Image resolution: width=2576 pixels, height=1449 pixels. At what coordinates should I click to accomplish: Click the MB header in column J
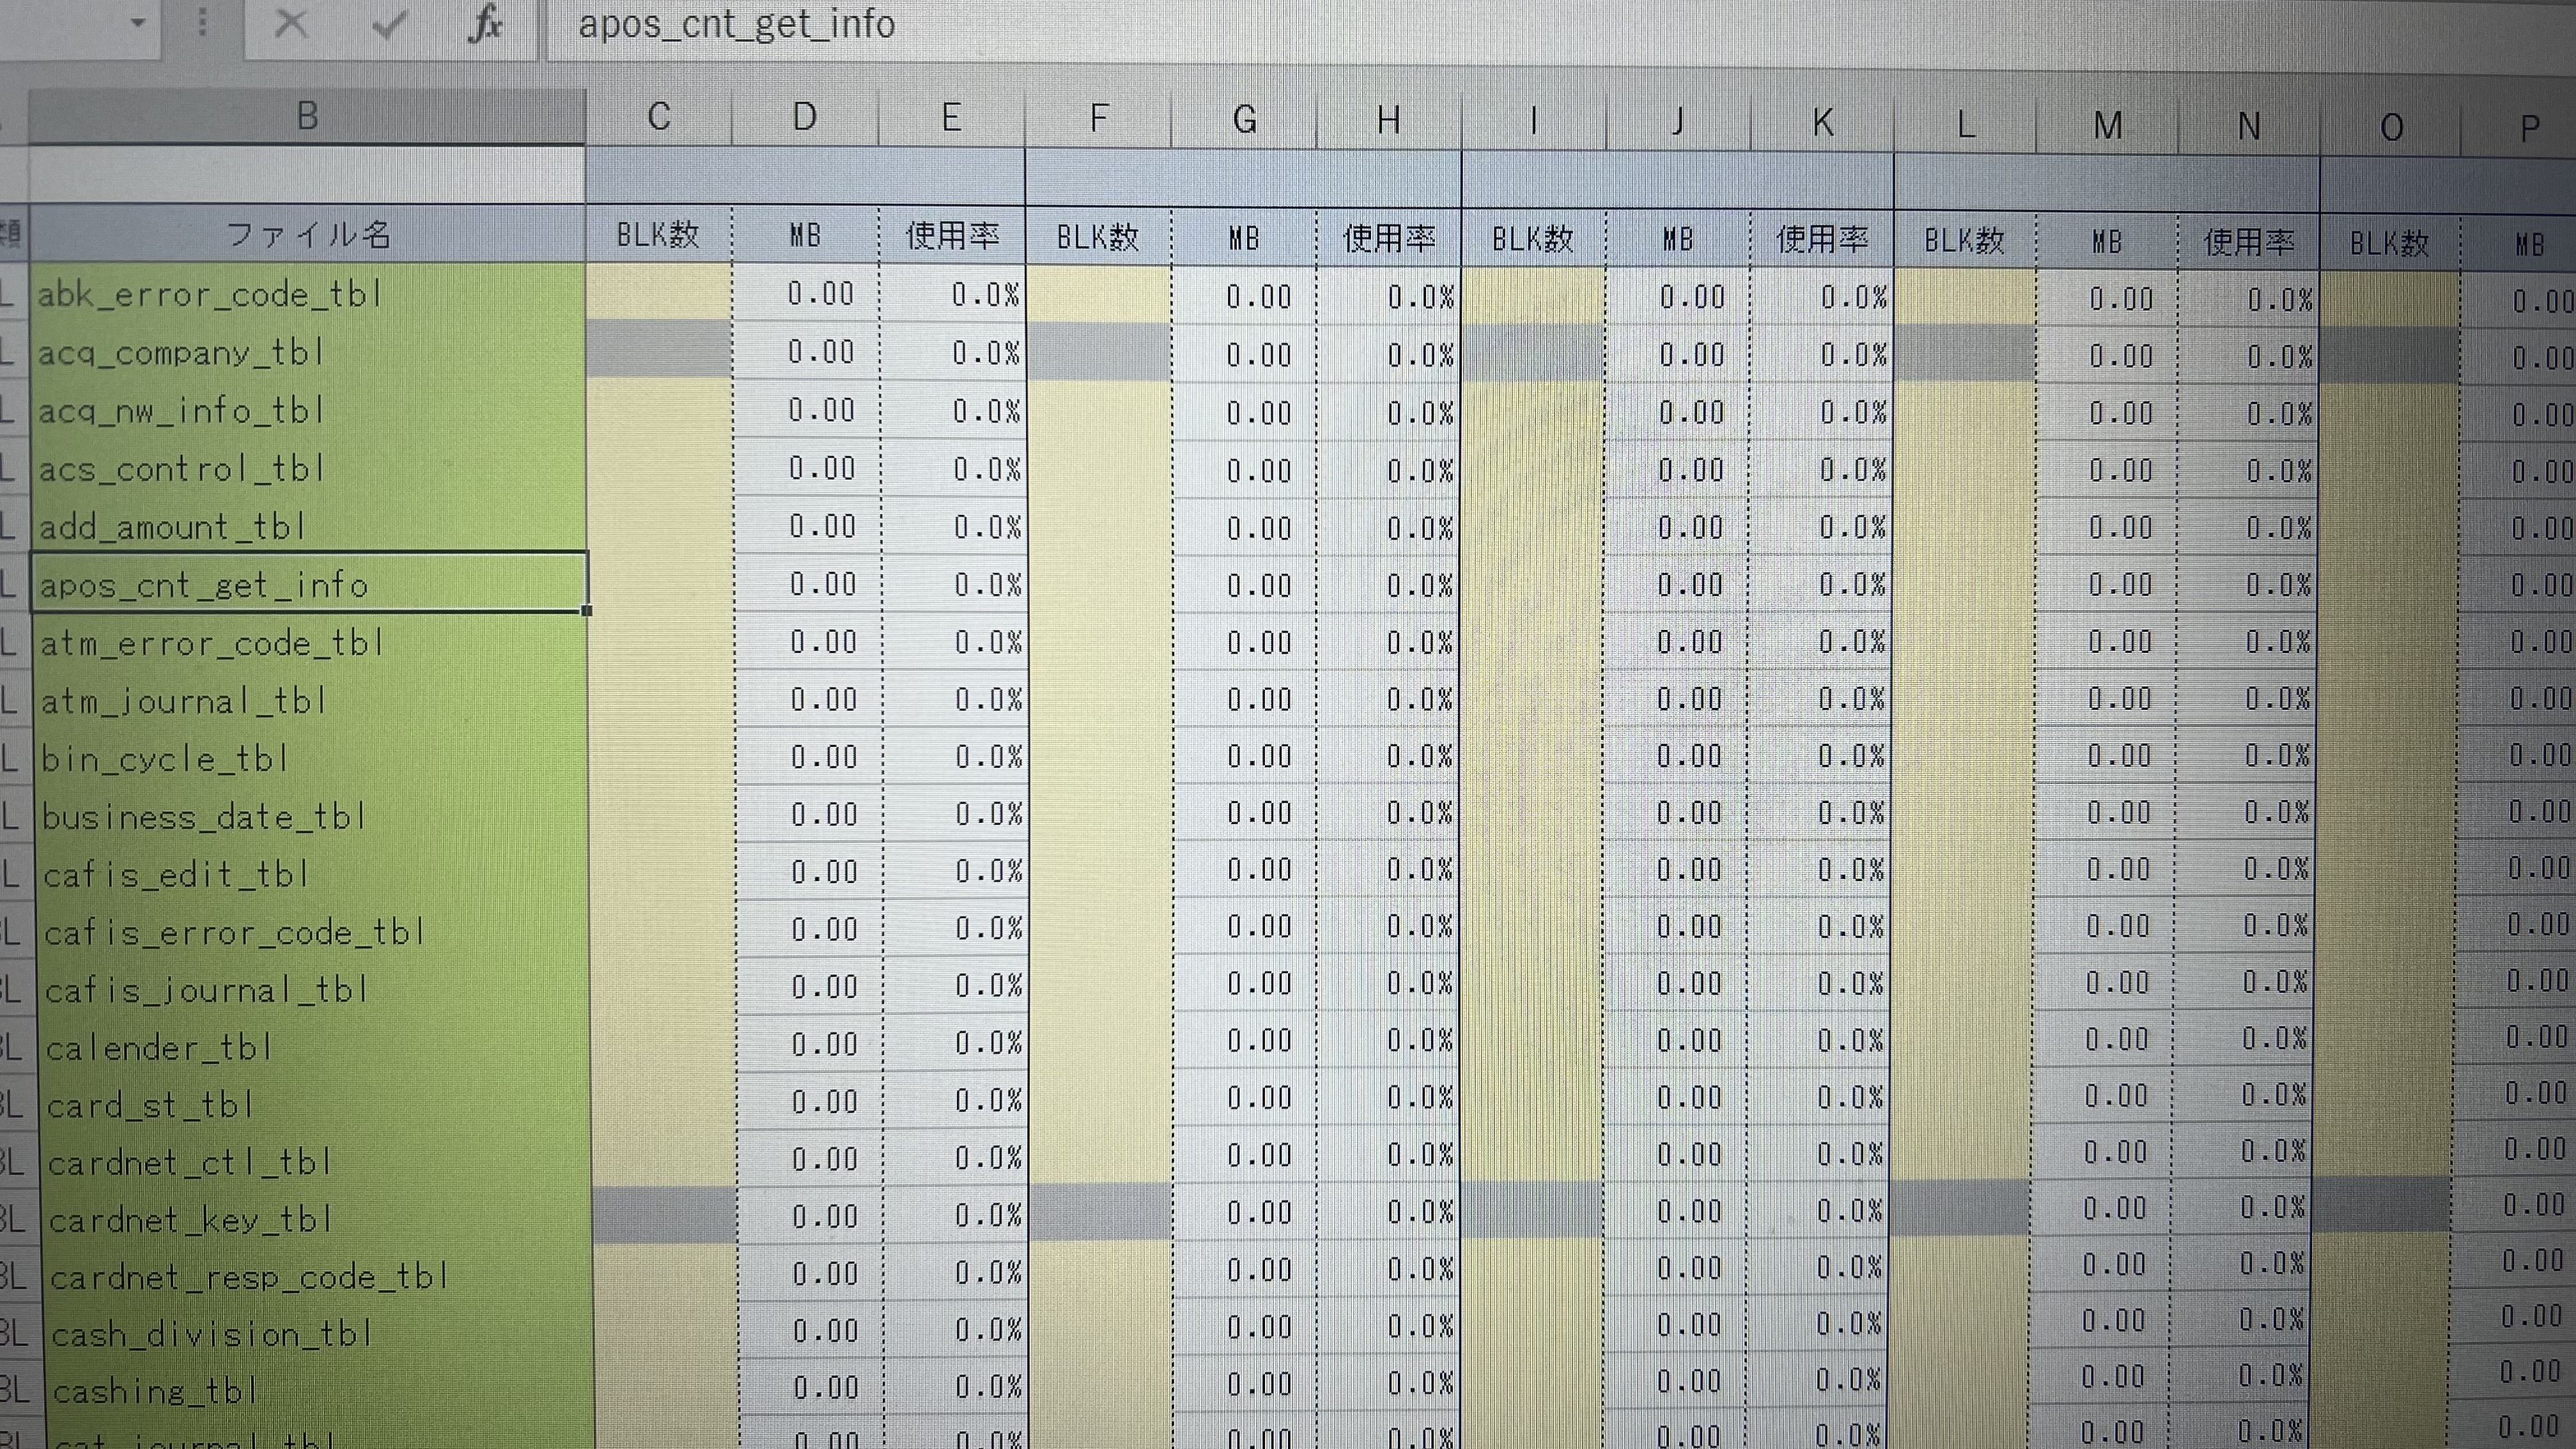[x=1678, y=240]
